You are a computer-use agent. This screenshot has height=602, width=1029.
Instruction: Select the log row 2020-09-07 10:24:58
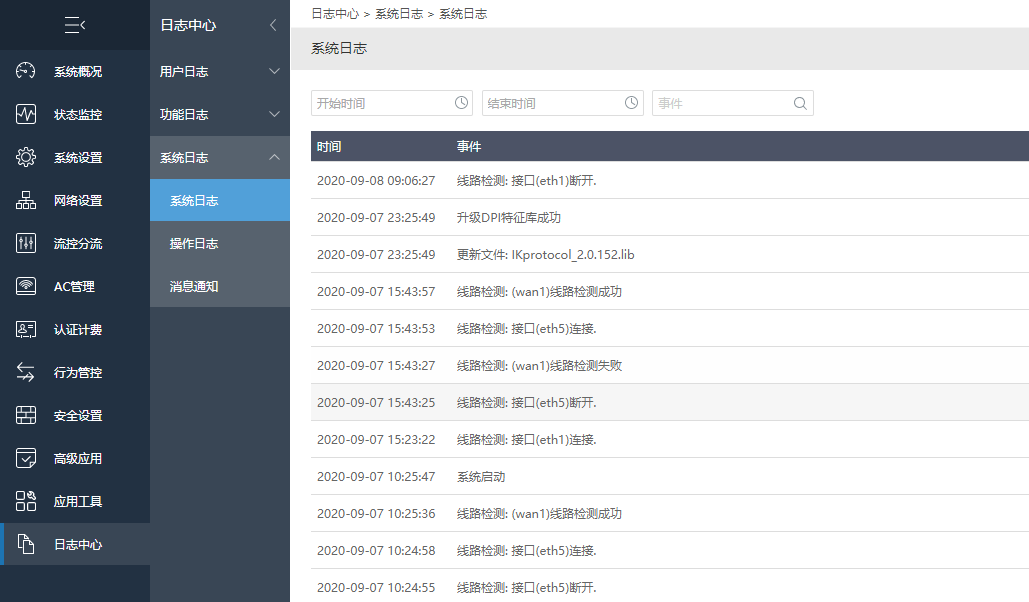[x=669, y=550]
